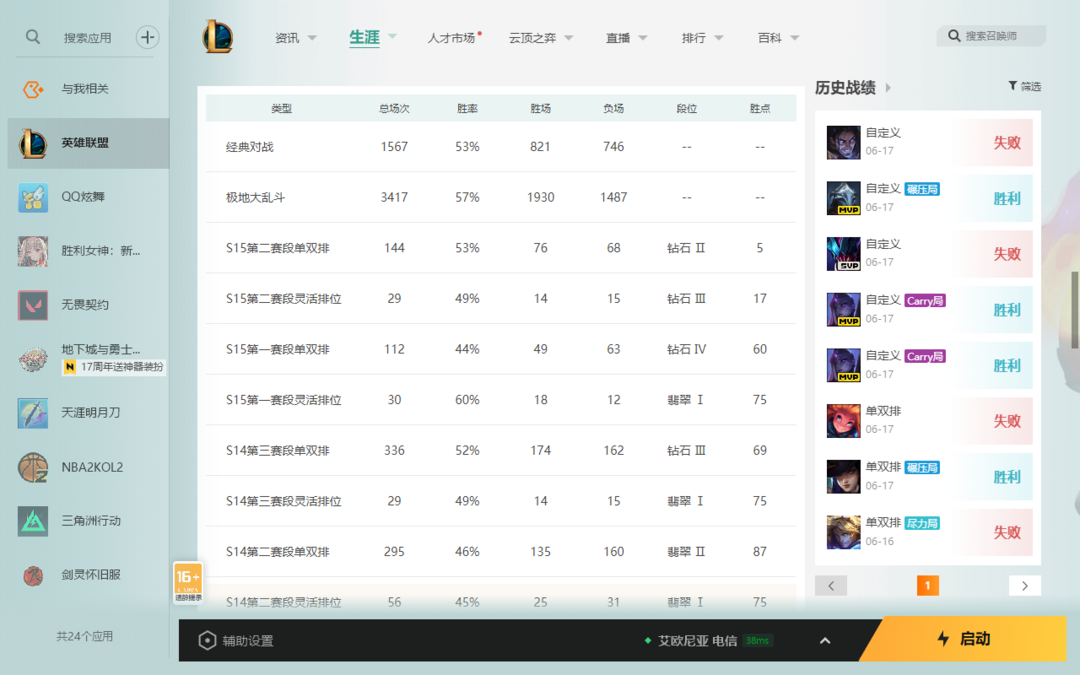Open the 与我相关 sidebar entry icon
The width and height of the screenshot is (1080, 675).
[32, 89]
